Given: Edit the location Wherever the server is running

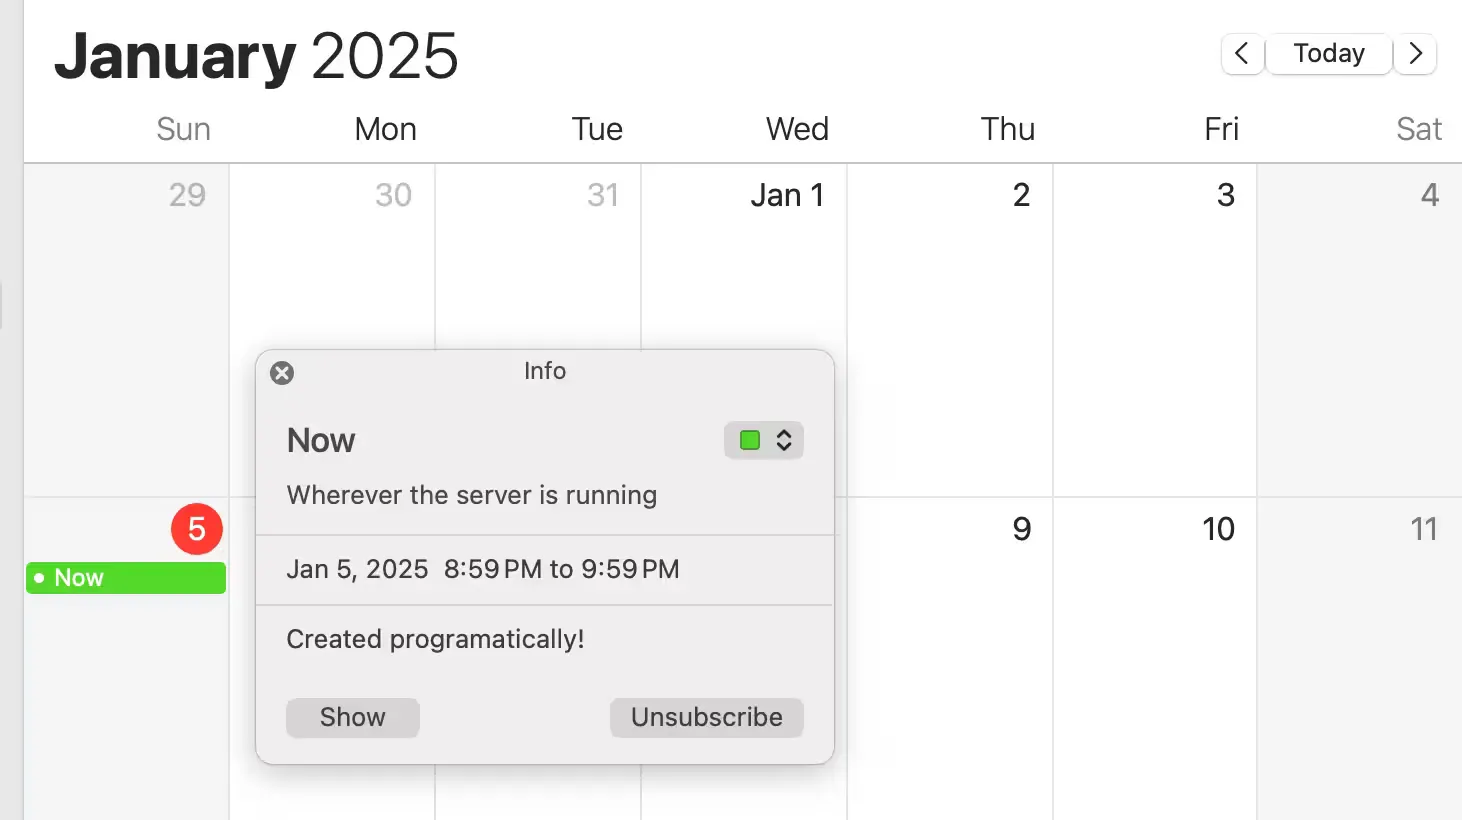Looking at the screenshot, I should (471, 495).
